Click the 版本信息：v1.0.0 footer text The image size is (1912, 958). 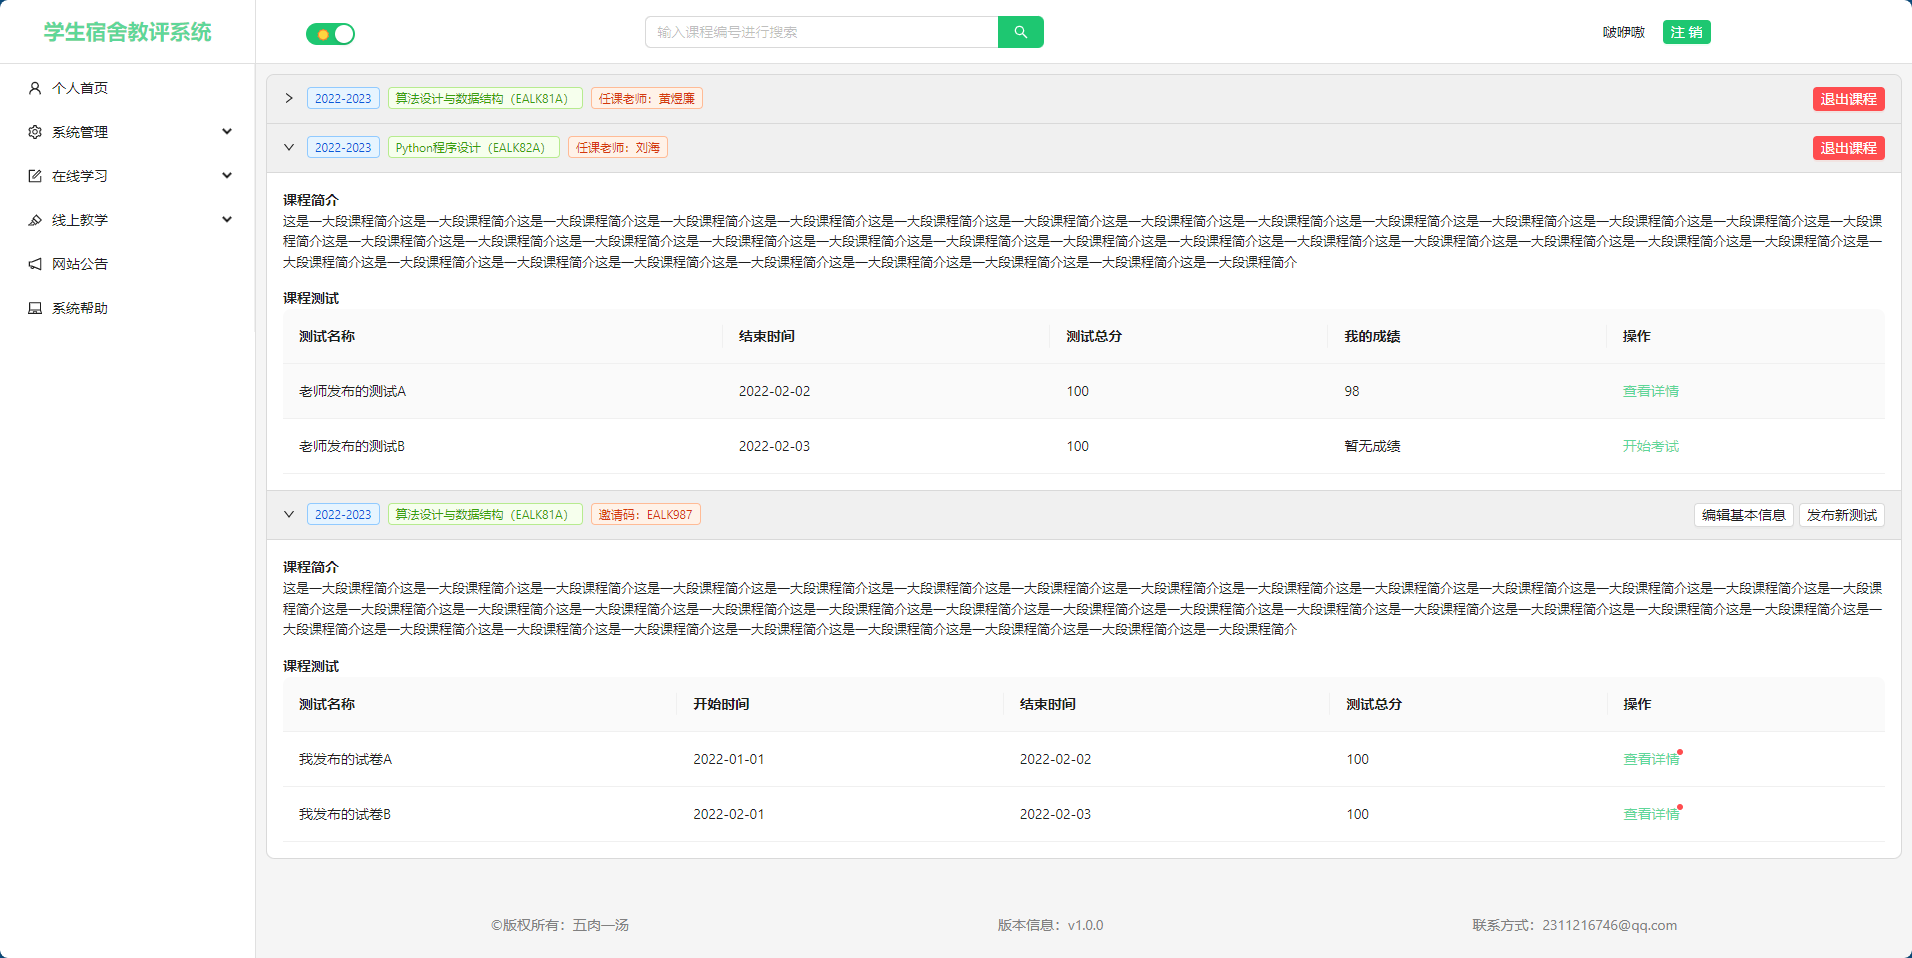[x=1050, y=925]
